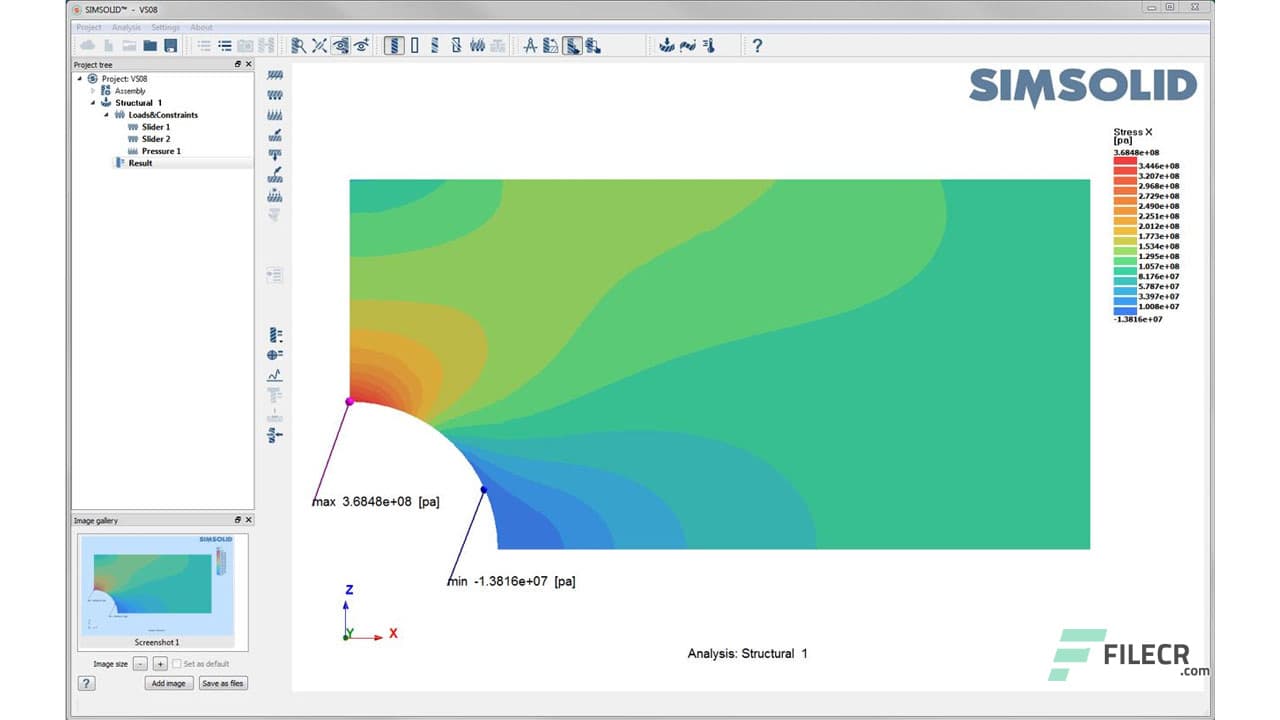
Task: Expand the Assembly tree node
Action: coord(93,91)
